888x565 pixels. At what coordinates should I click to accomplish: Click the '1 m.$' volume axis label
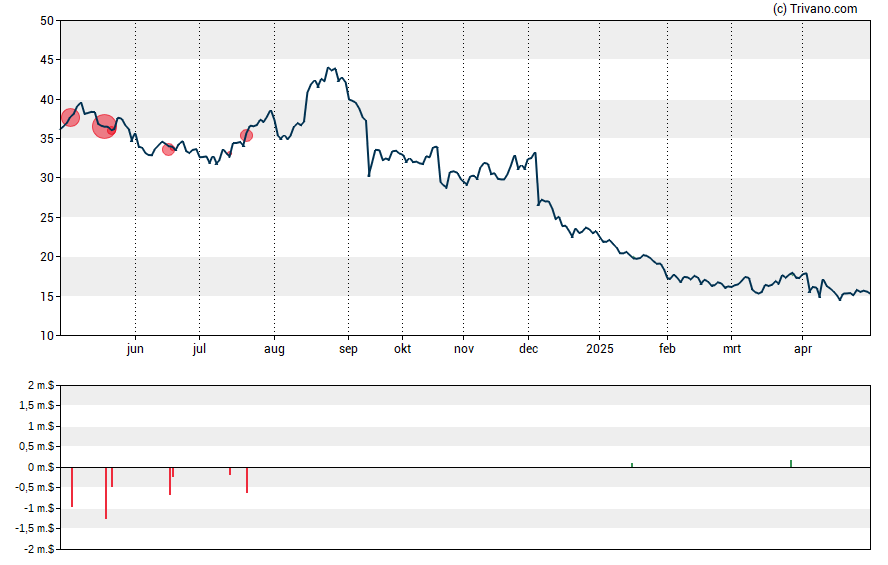[41, 426]
